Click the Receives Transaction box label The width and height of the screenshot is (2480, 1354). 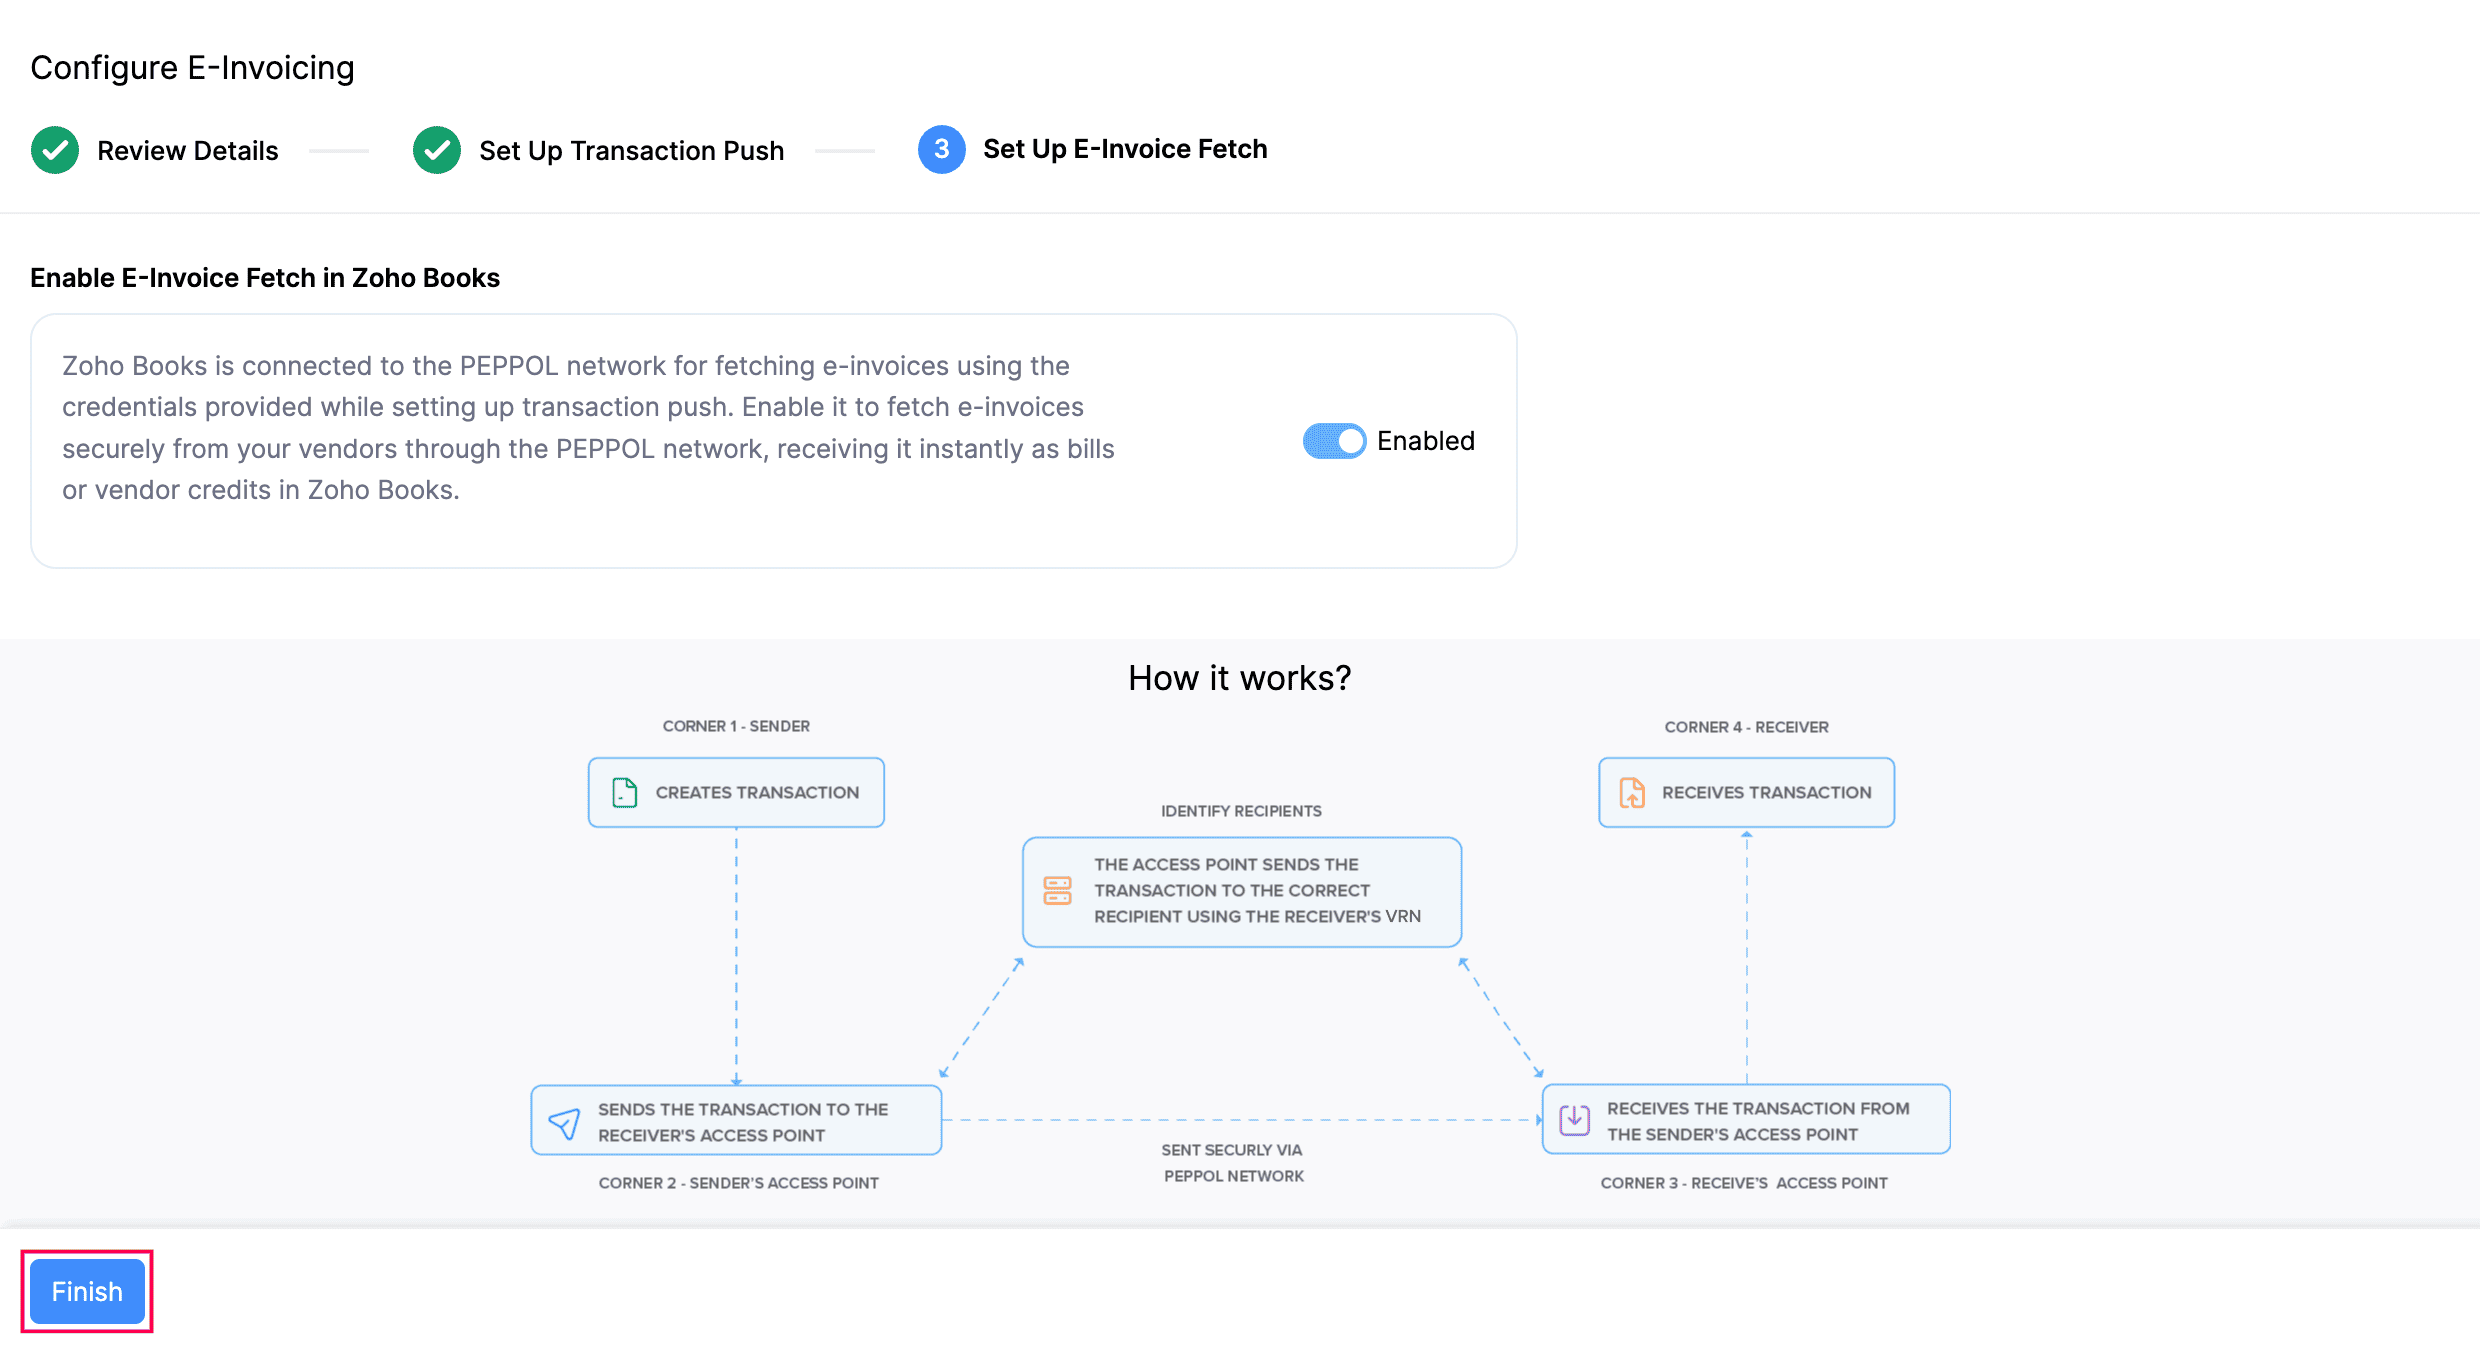click(x=1766, y=792)
